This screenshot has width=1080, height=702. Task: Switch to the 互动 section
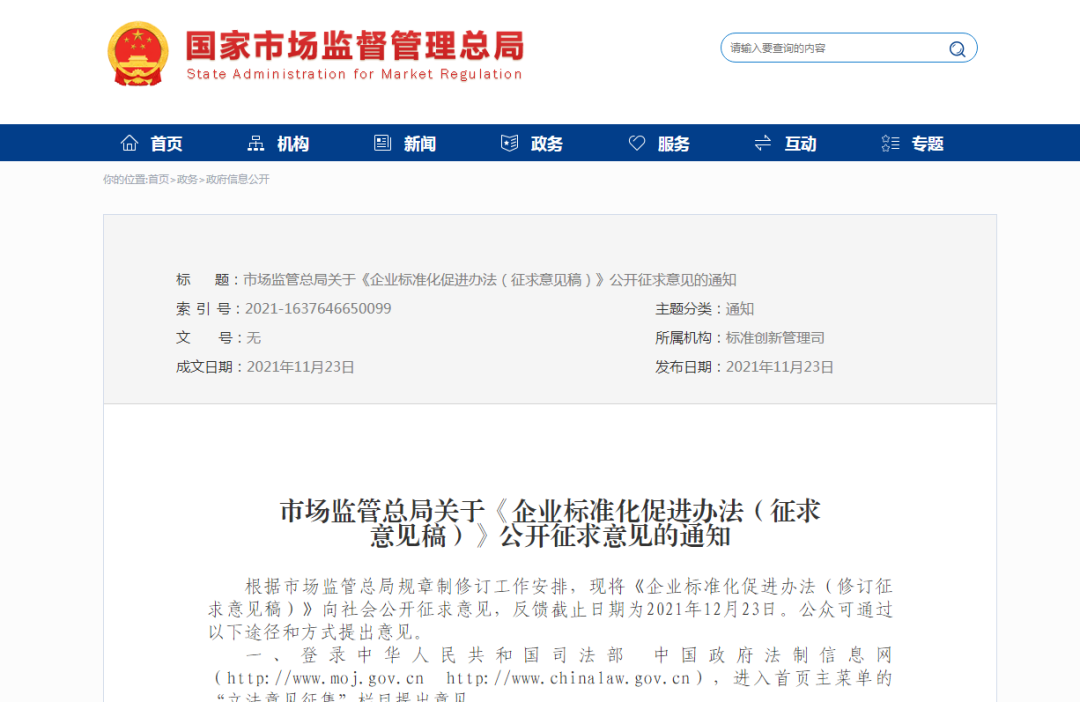(800, 142)
